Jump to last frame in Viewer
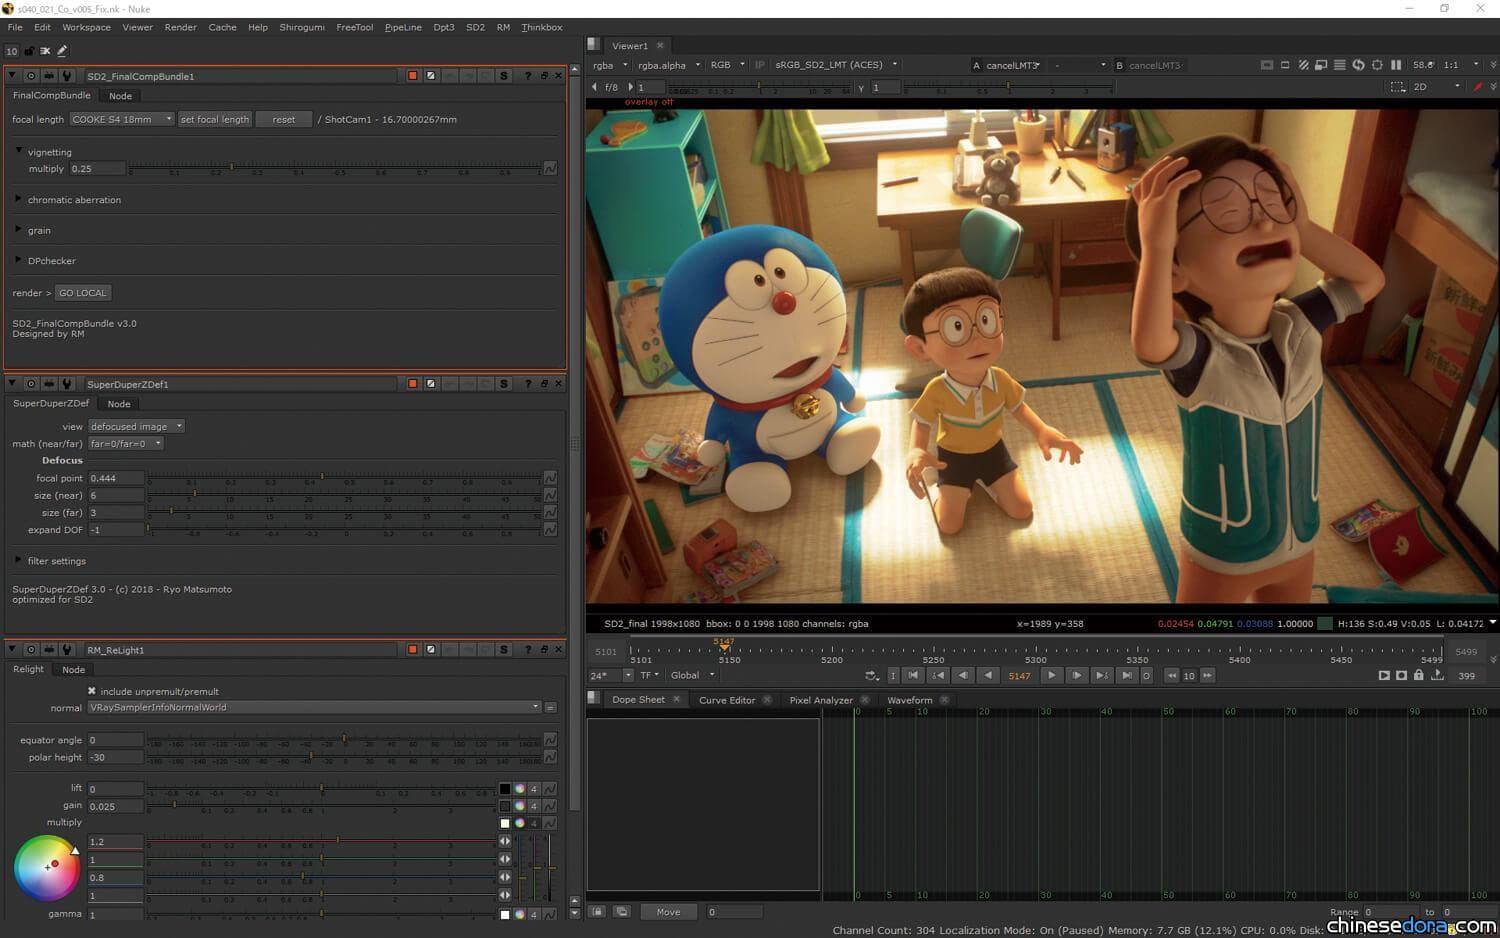Viewport: 1500px width, 938px height. click(1126, 676)
